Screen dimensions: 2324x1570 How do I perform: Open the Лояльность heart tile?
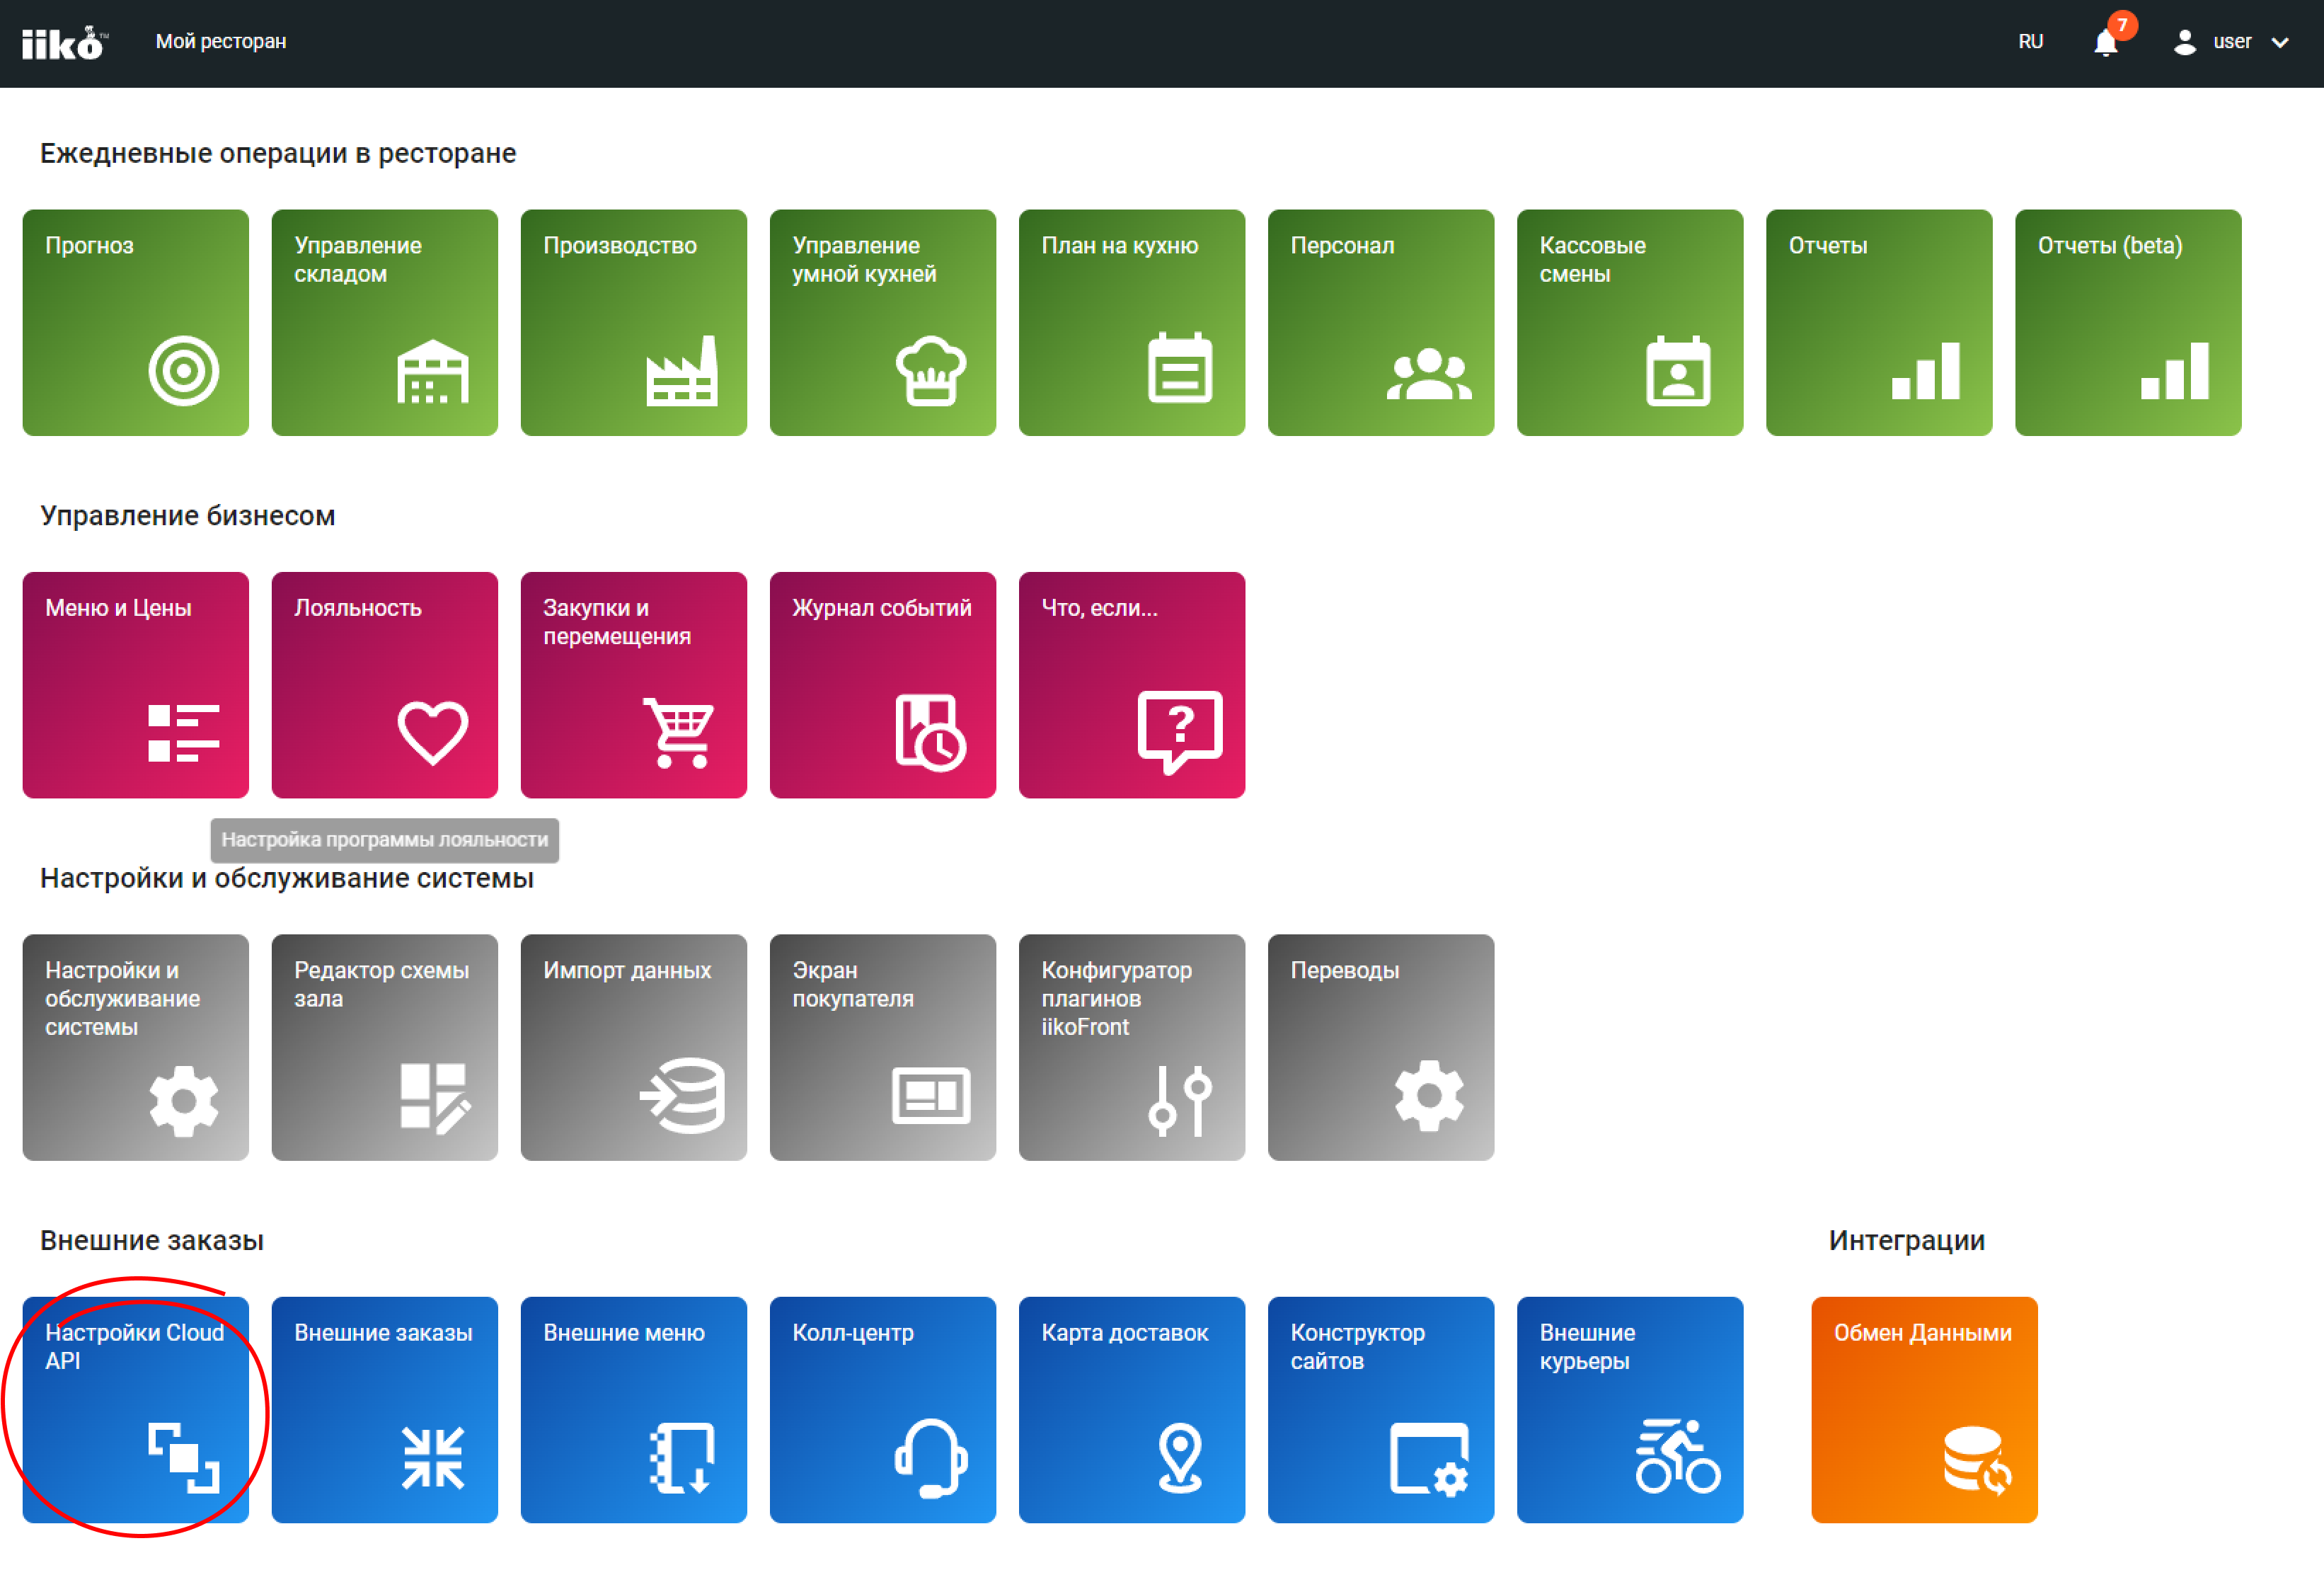(384, 685)
